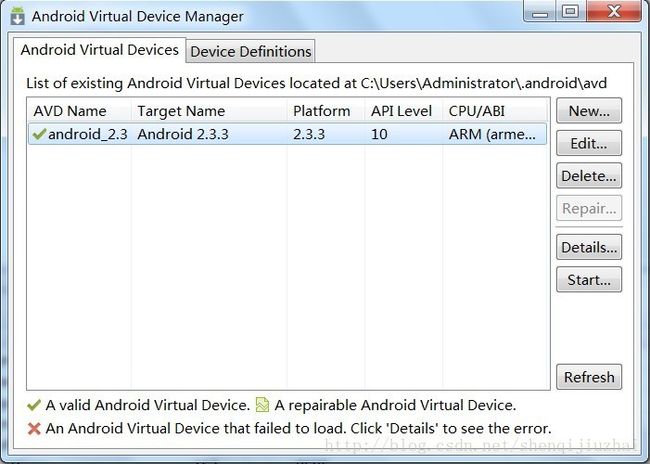Select the android_2.3 row in the list
The image size is (650, 464).
tap(288, 134)
